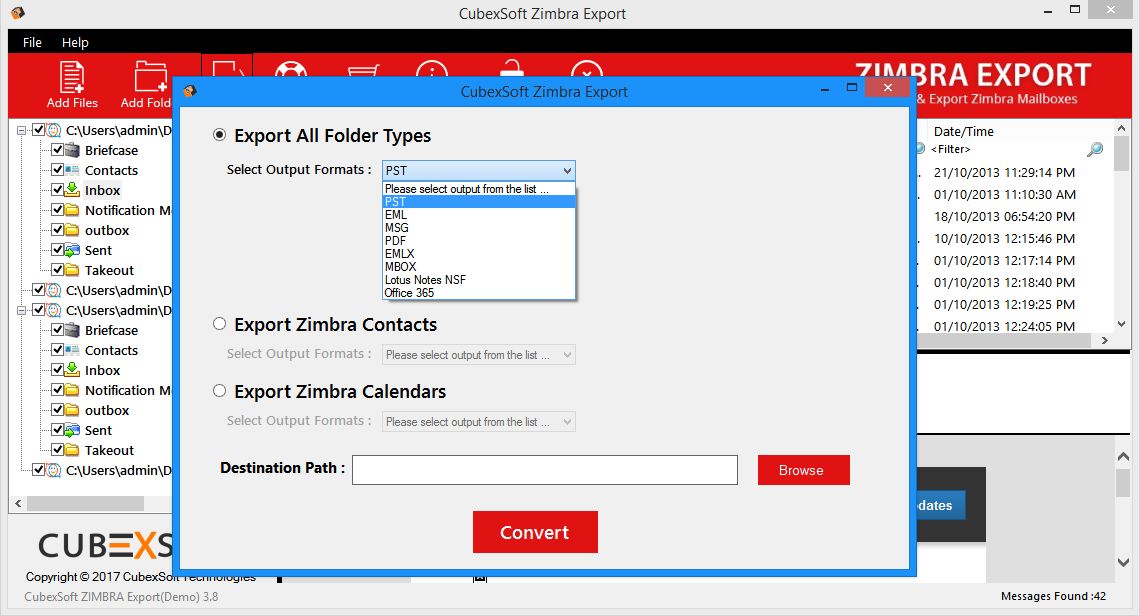1140x616 pixels.
Task: Uncheck the Inbox checkbox in the first mailbox
Action: (x=57, y=190)
